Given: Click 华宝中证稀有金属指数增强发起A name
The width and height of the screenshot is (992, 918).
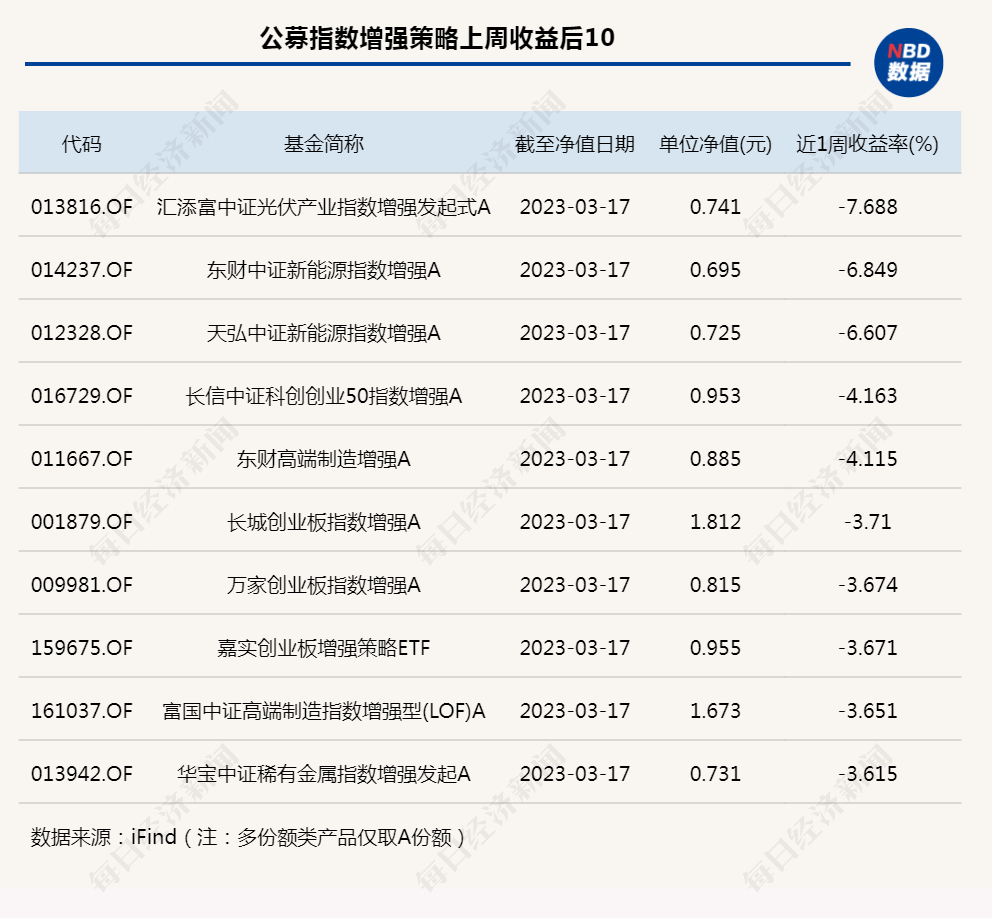Looking at the screenshot, I should [326, 773].
